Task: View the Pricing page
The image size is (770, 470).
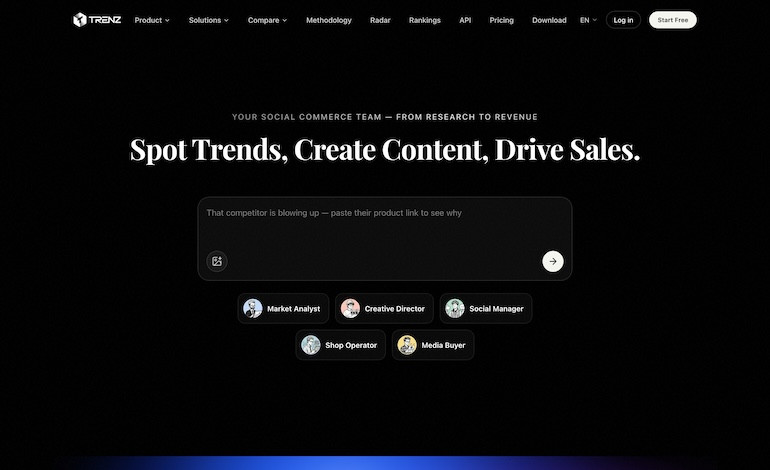Action: point(501,20)
